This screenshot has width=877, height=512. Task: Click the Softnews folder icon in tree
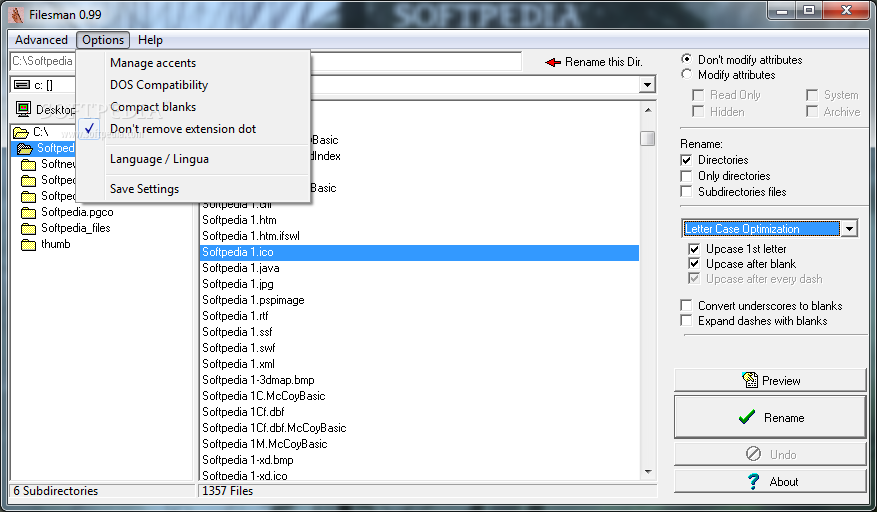[x=29, y=165]
